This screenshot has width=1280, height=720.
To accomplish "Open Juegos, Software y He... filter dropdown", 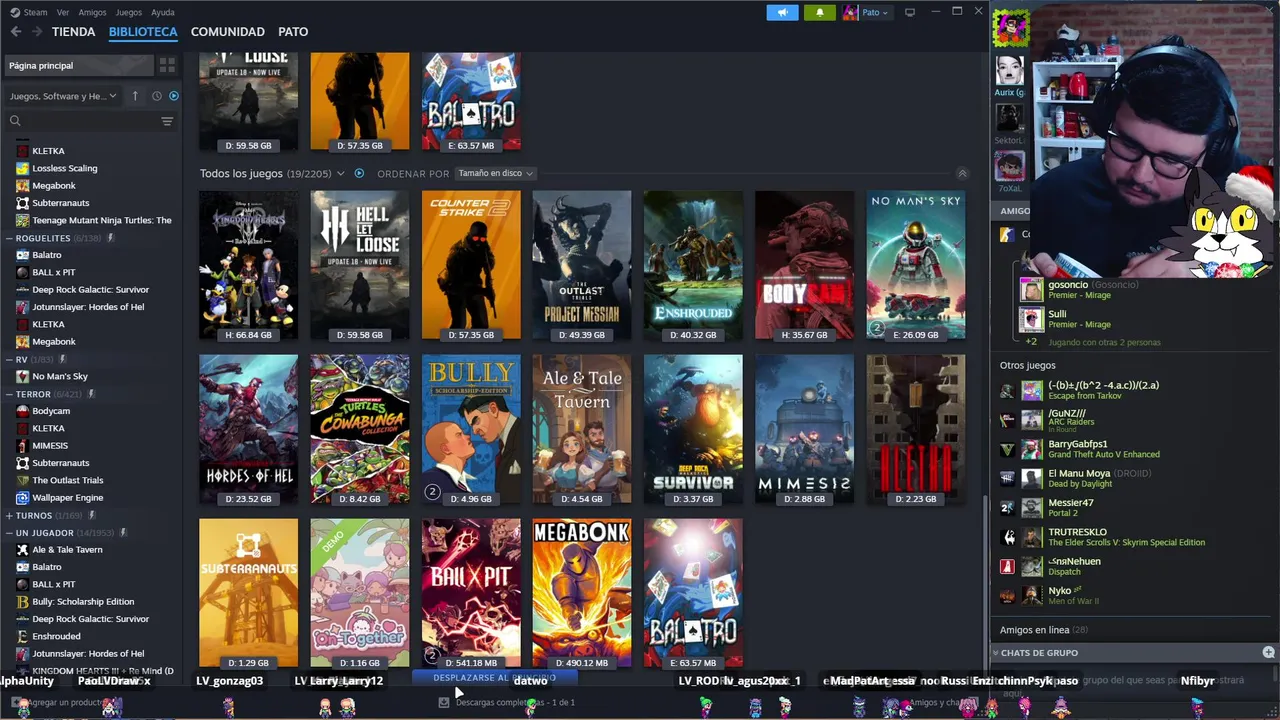I will click(x=63, y=96).
